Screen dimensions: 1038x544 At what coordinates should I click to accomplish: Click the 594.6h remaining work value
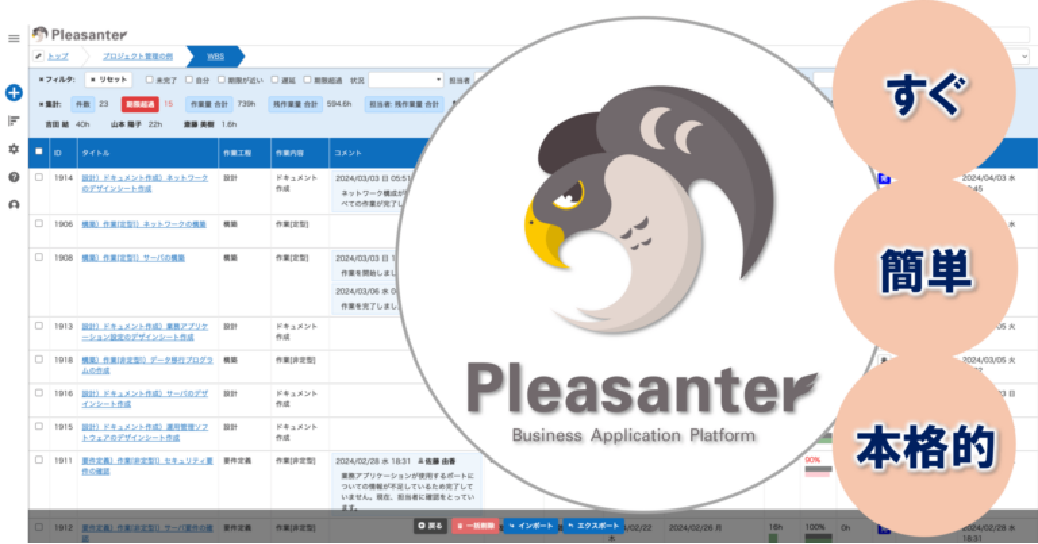[339, 105]
